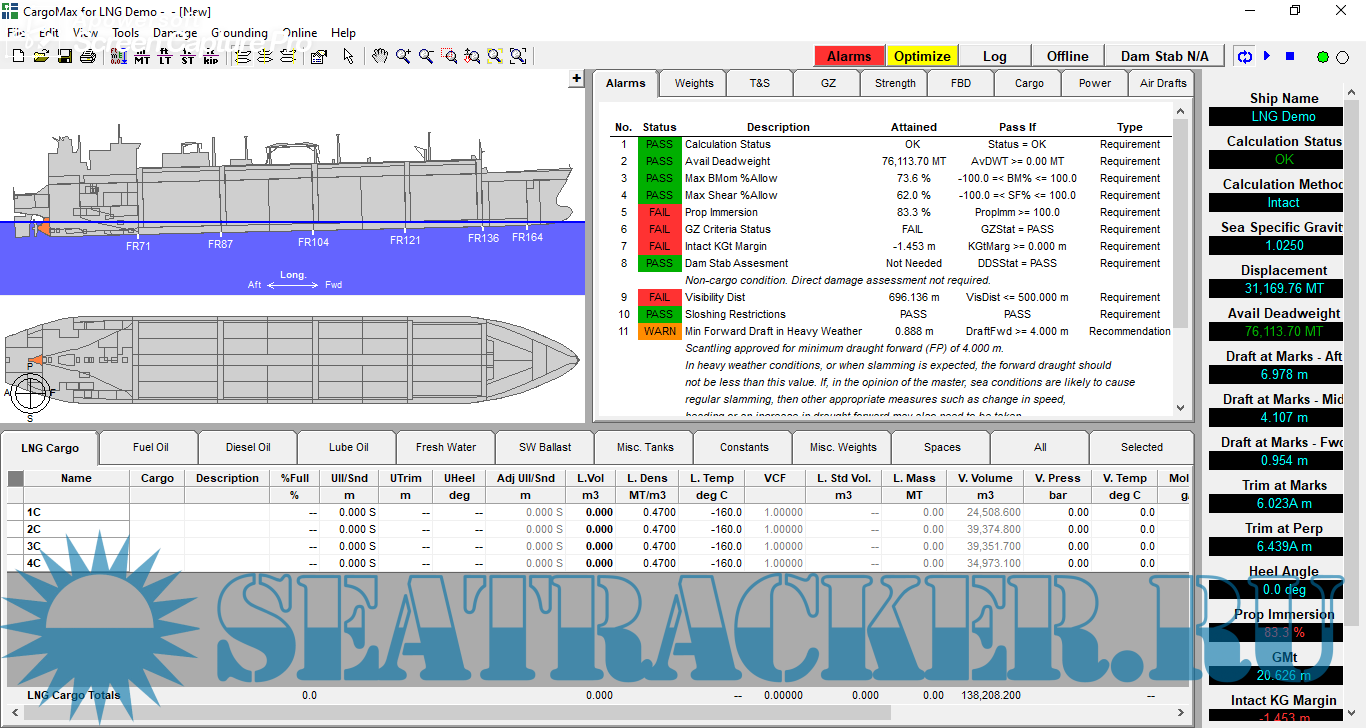Toggle the auto-recalculate loop button
Viewport: 1366px width, 728px height.
[x=1245, y=57]
